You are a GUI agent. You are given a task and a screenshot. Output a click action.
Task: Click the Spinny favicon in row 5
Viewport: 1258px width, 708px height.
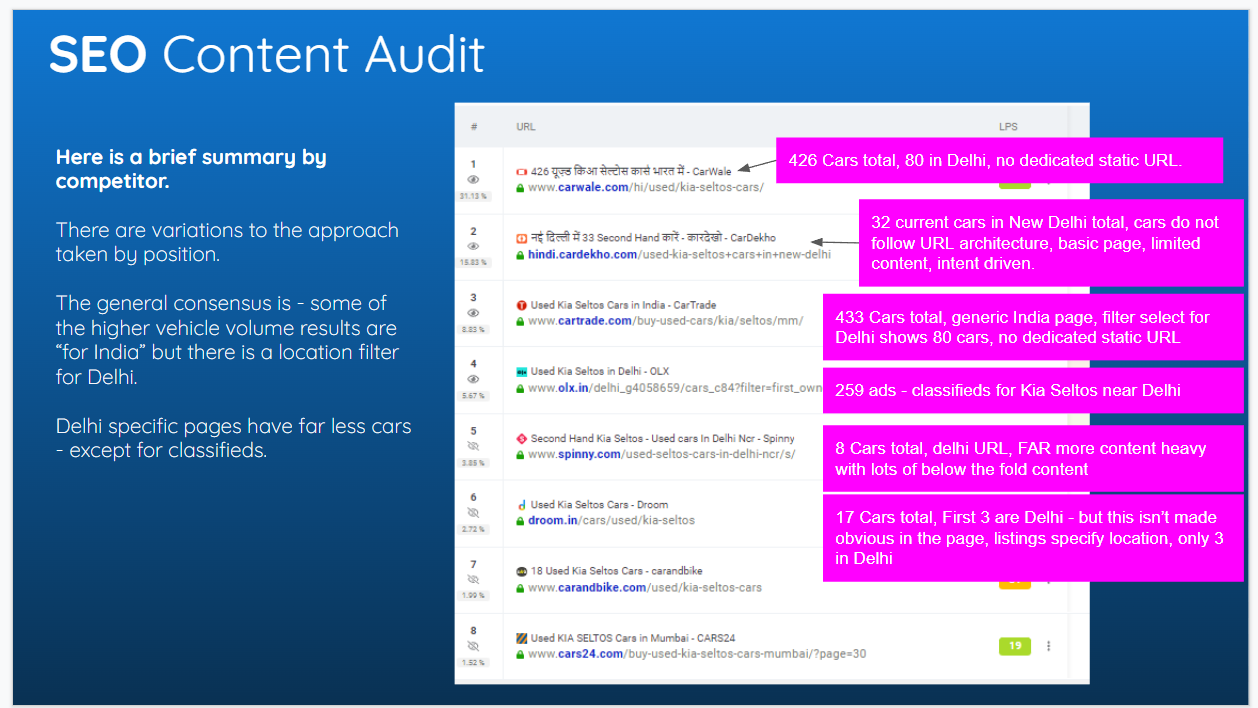[521, 439]
